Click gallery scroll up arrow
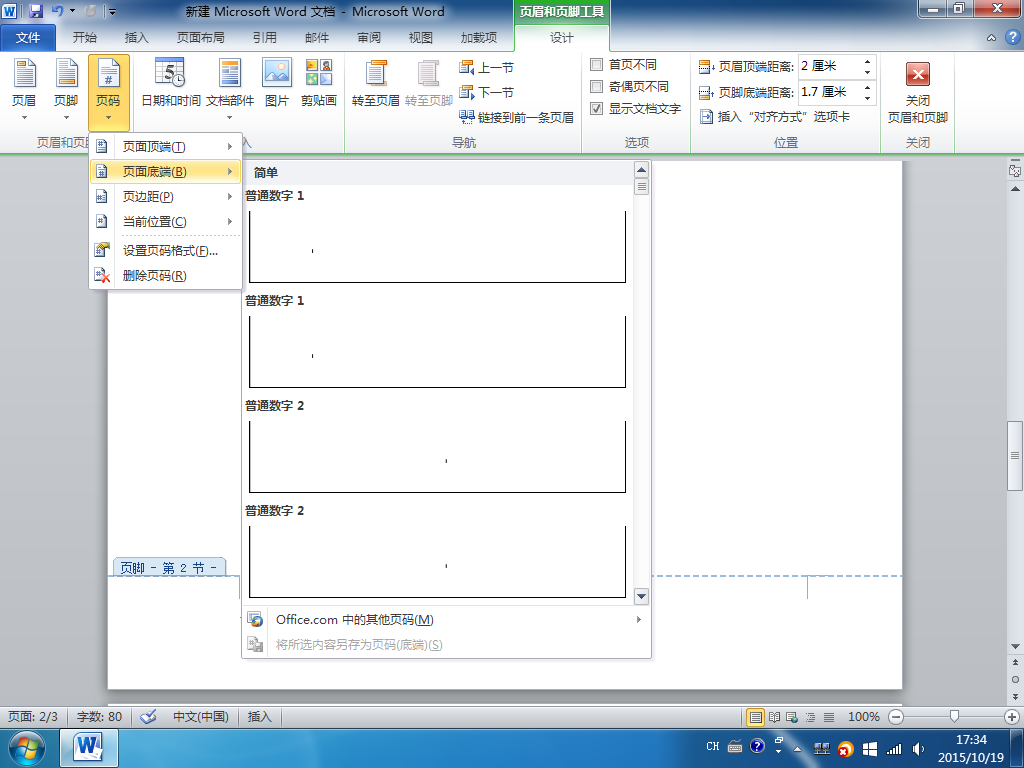The image size is (1024, 768). click(x=641, y=170)
